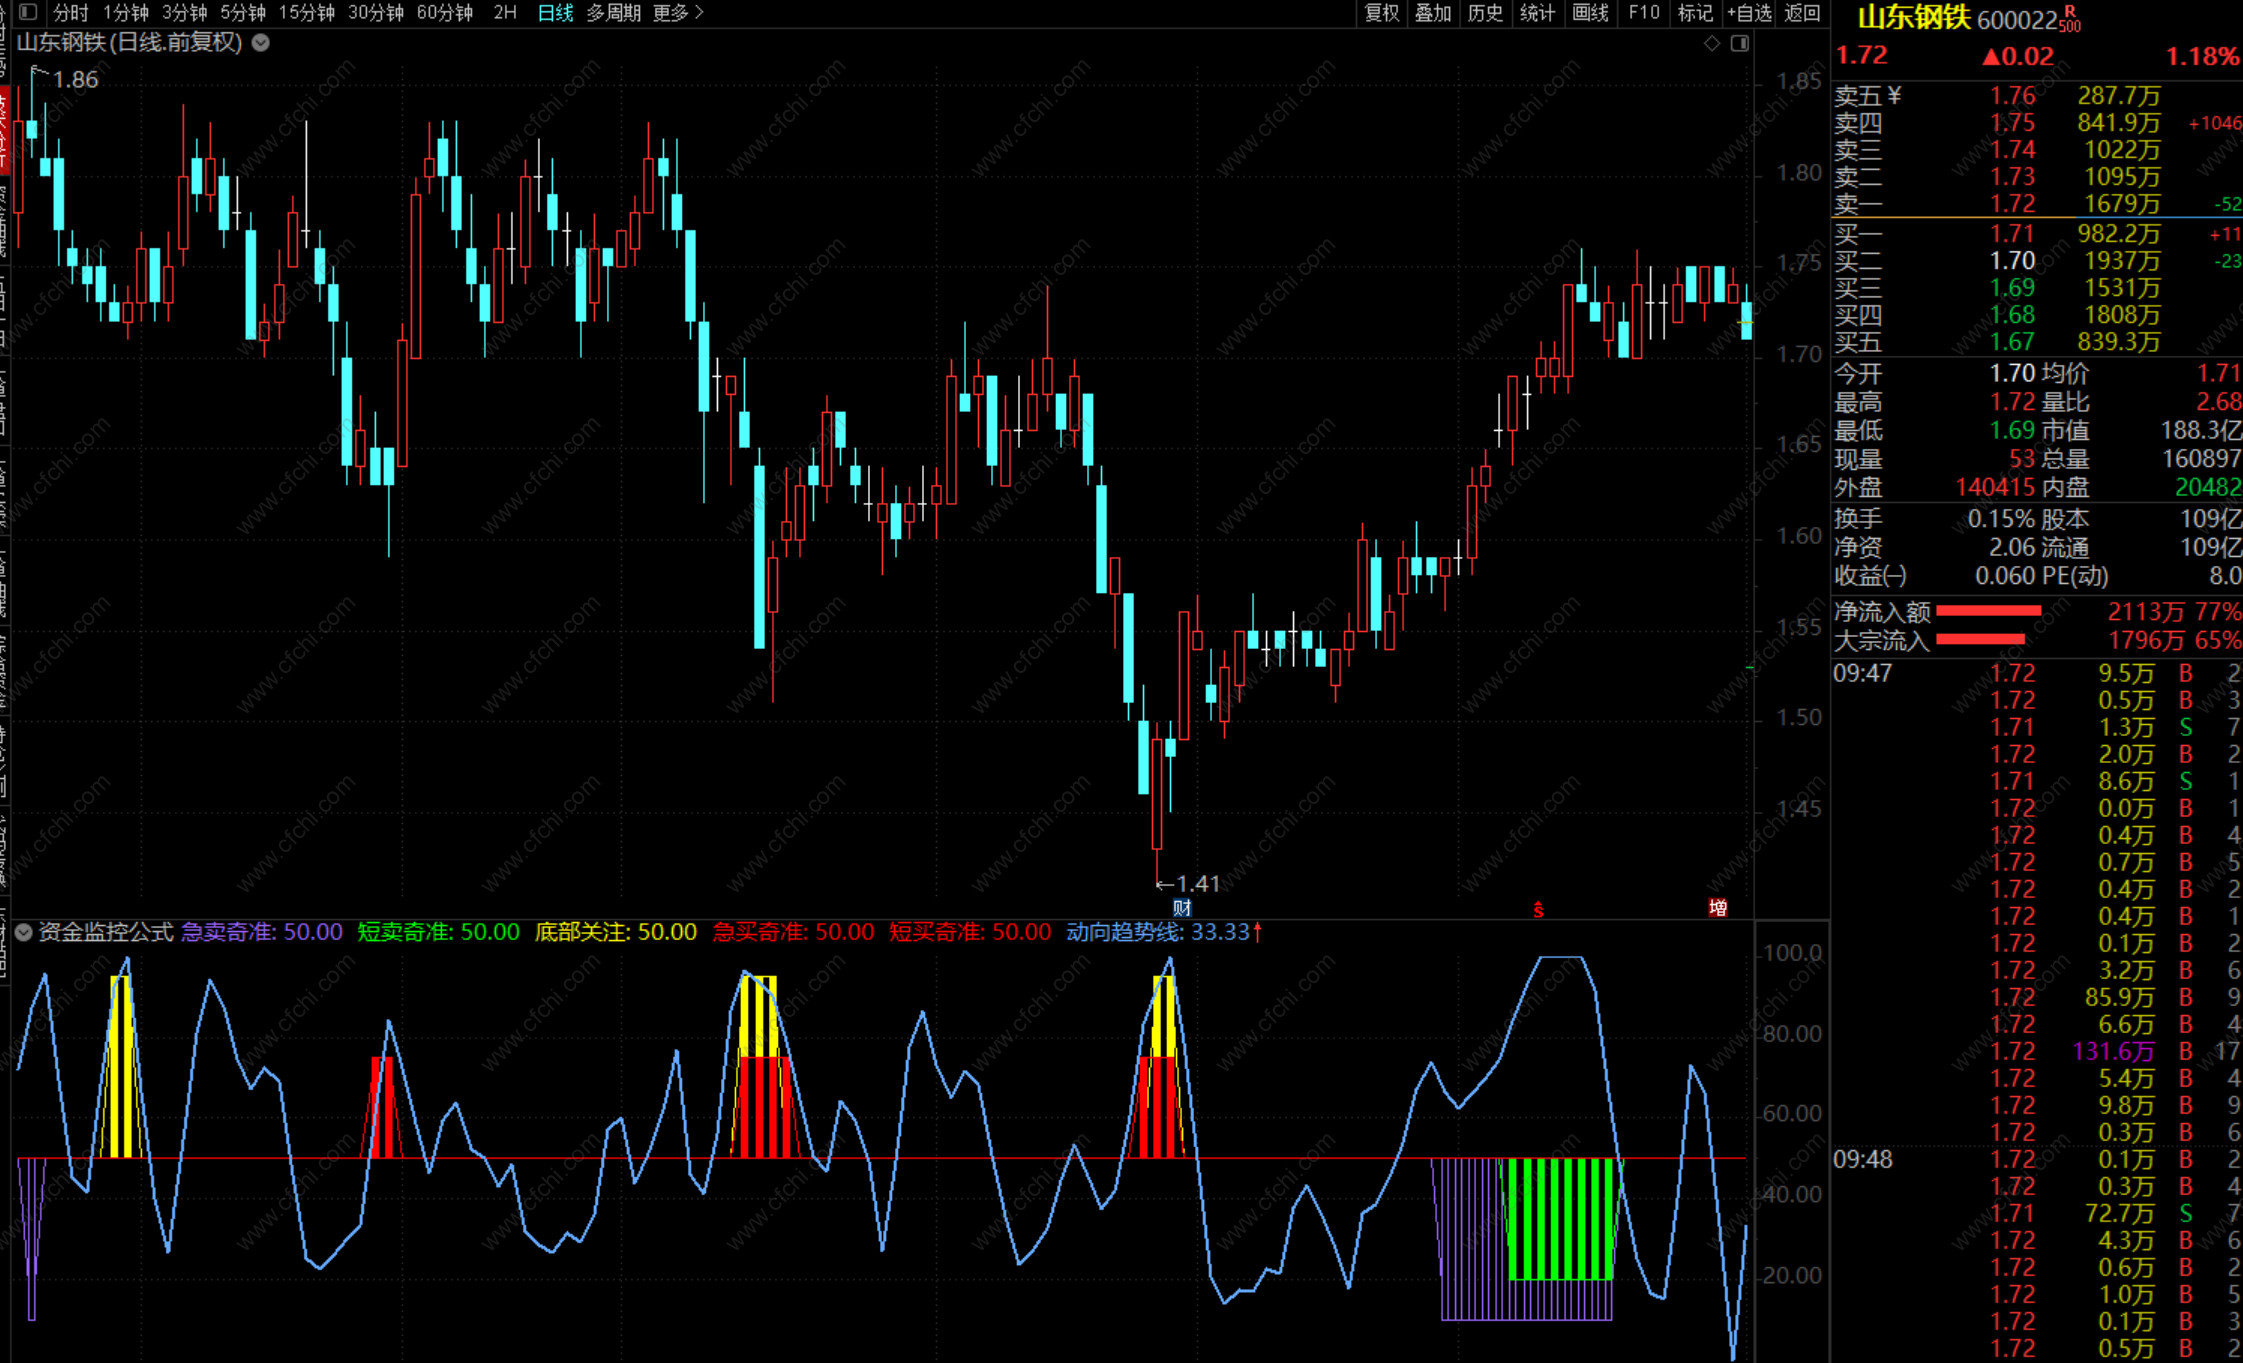The height and width of the screenshot is (1363, 2243).
Task: Click the red 净流入额 flow bar
Action: (1988, 611)
